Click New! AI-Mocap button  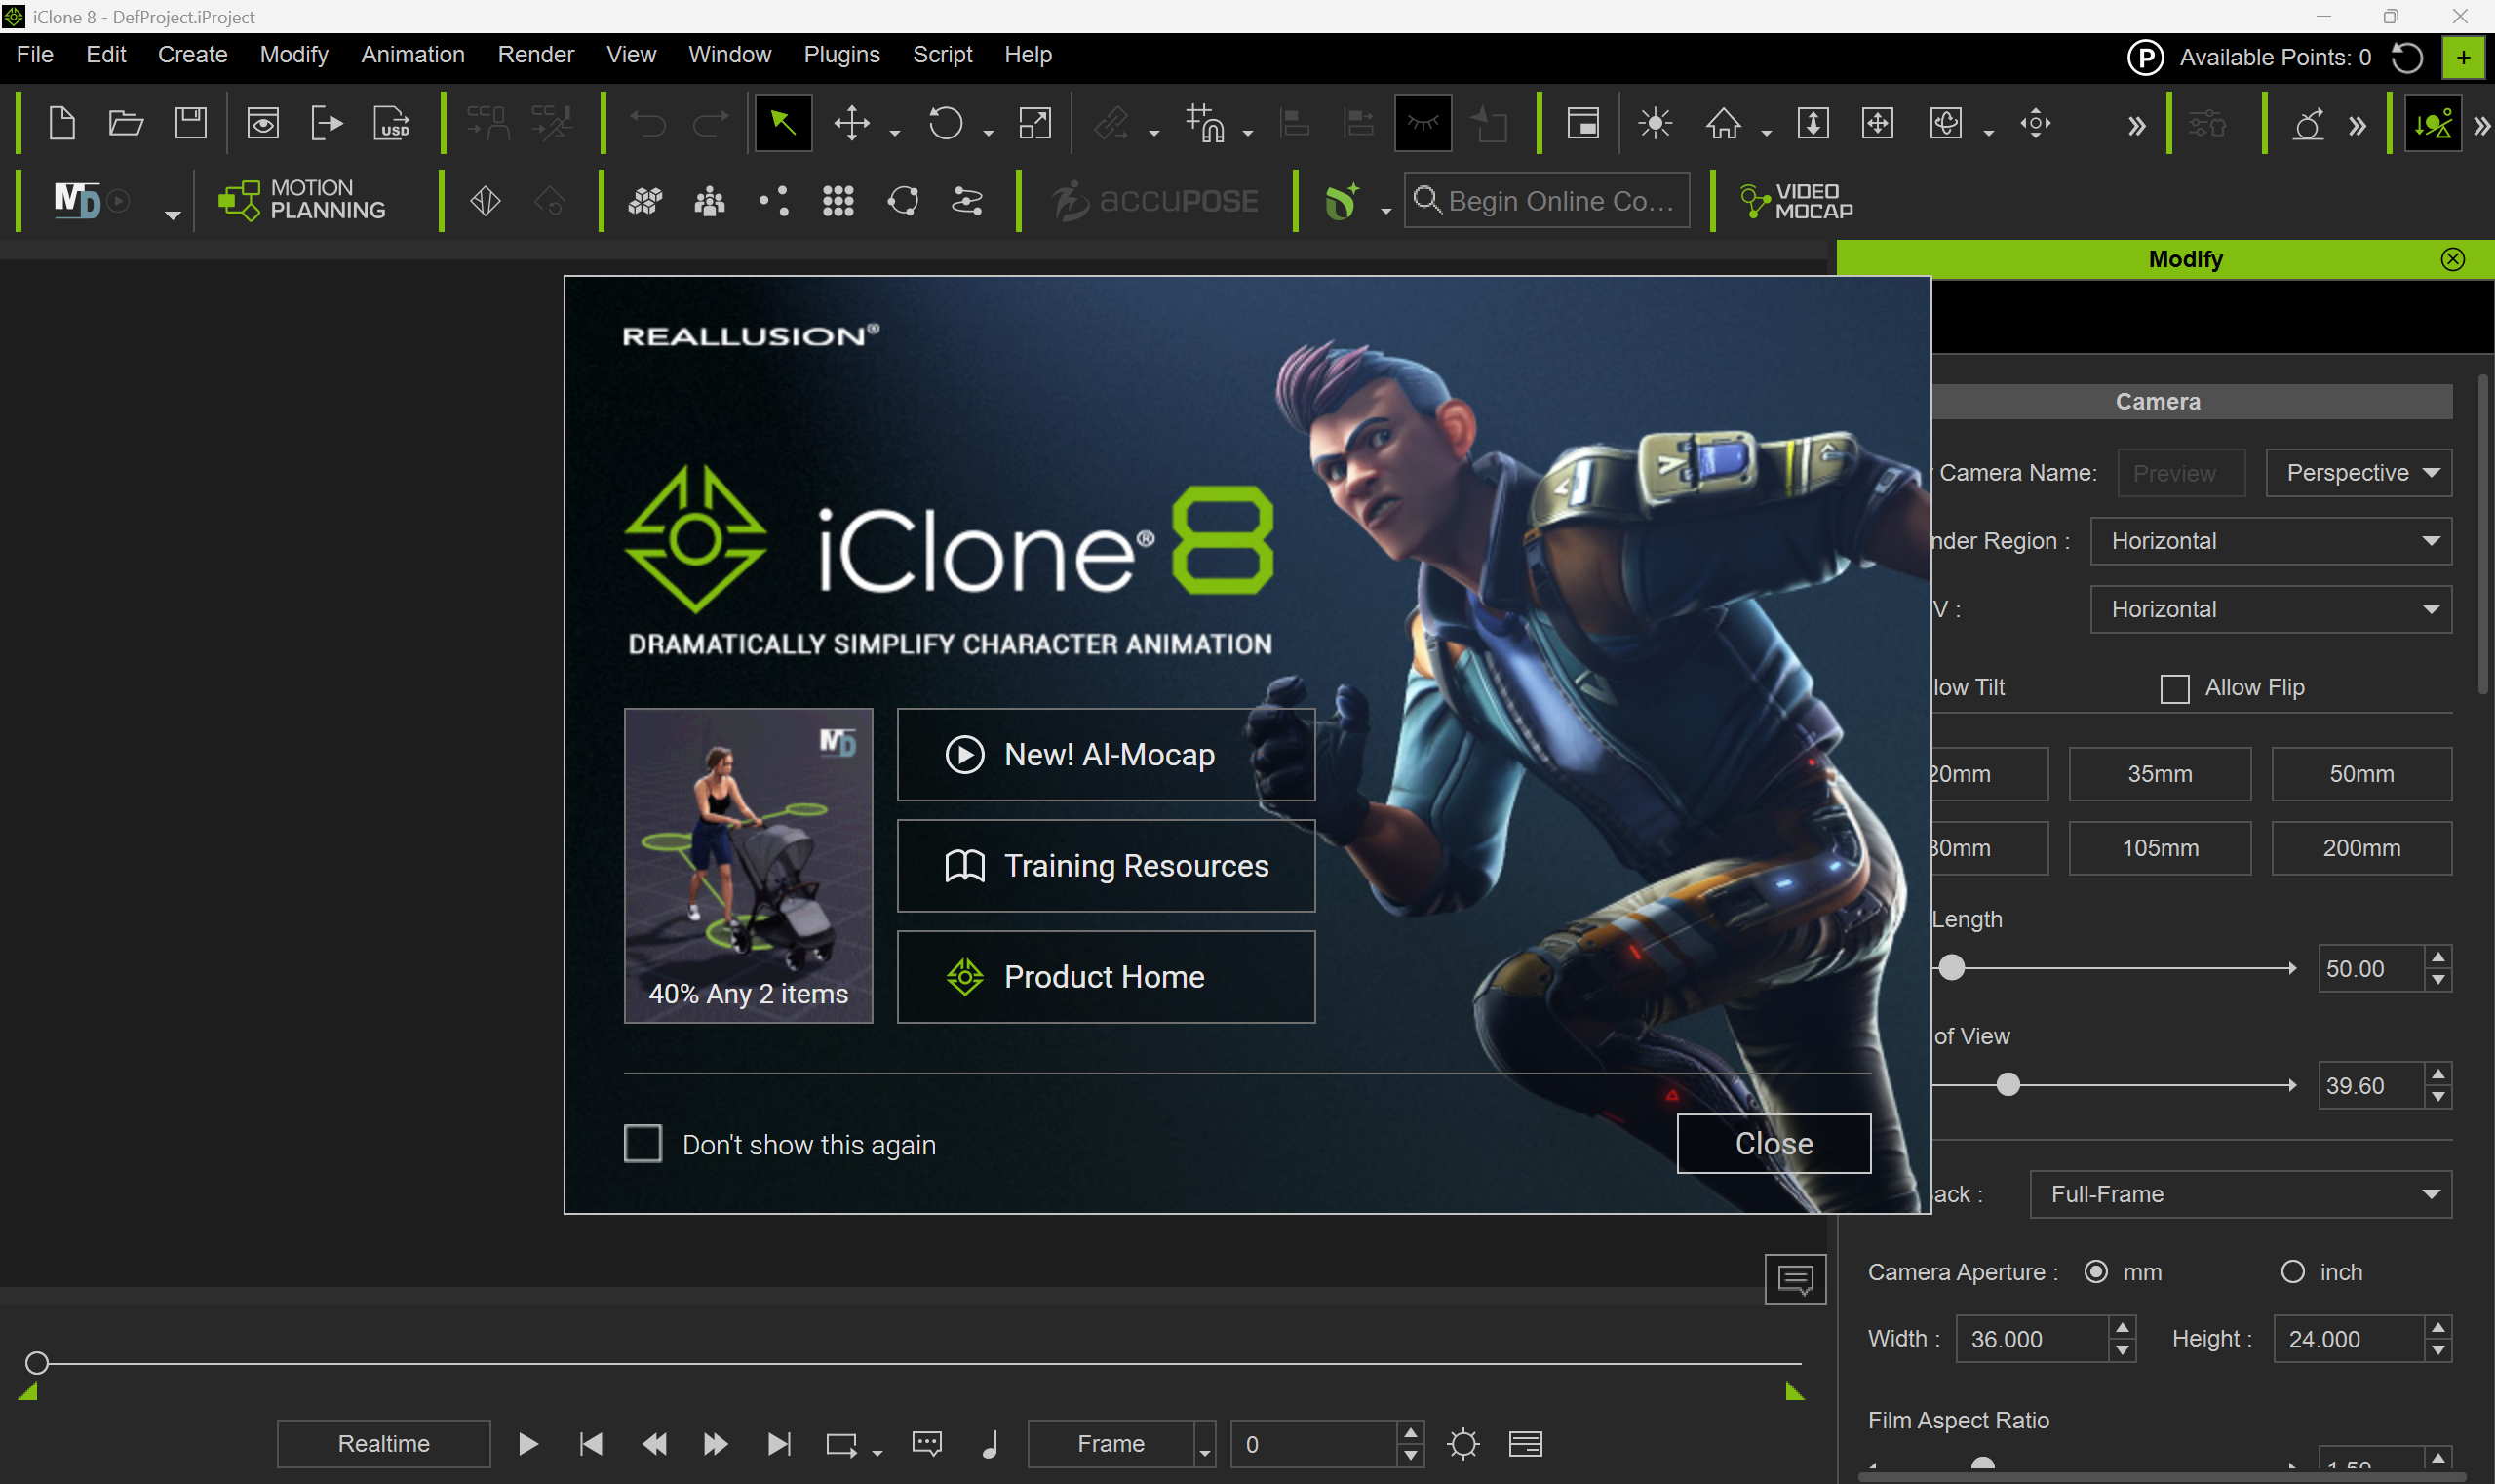1106,755
